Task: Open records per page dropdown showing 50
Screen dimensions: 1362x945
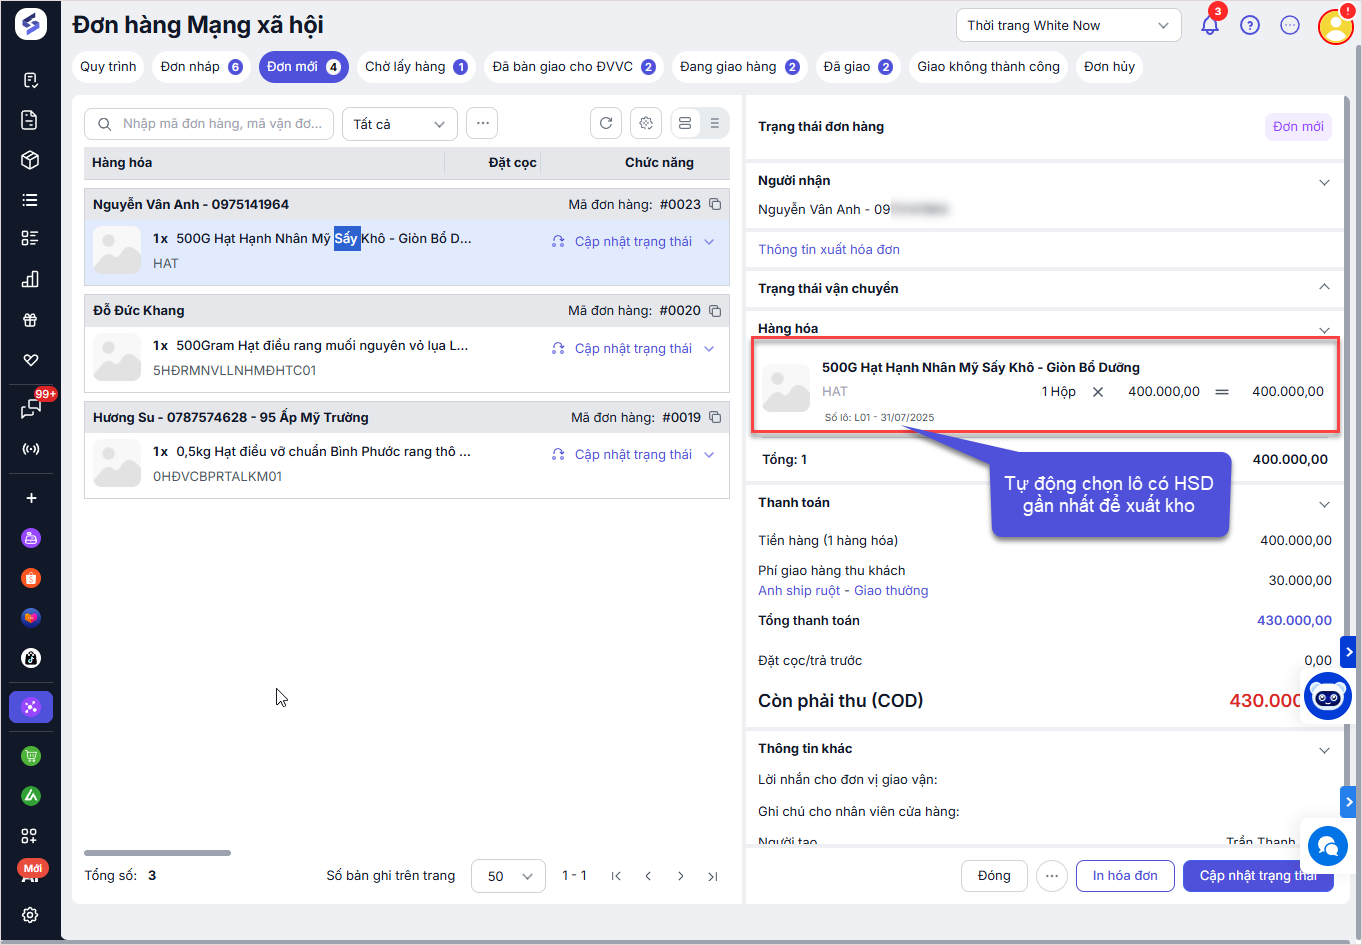Action: [508, 876]
